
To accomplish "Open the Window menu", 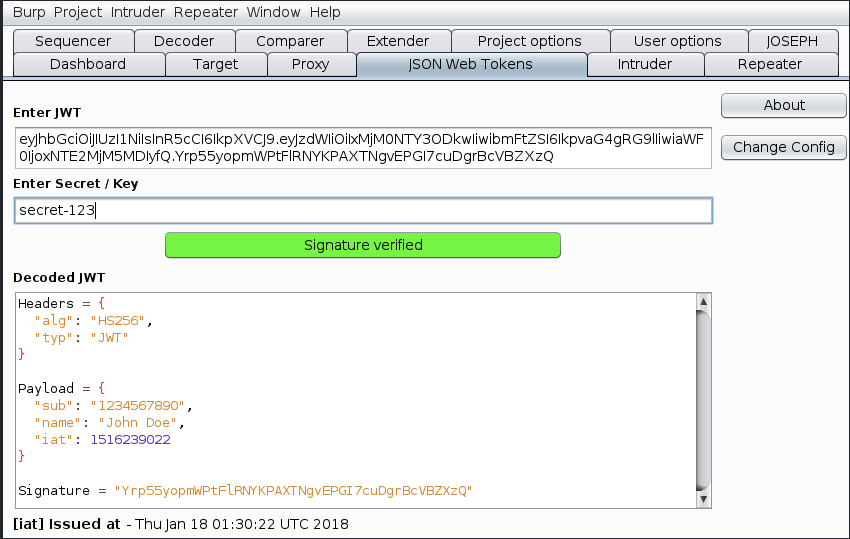I will pyautogui.click(x=273, y=12).
